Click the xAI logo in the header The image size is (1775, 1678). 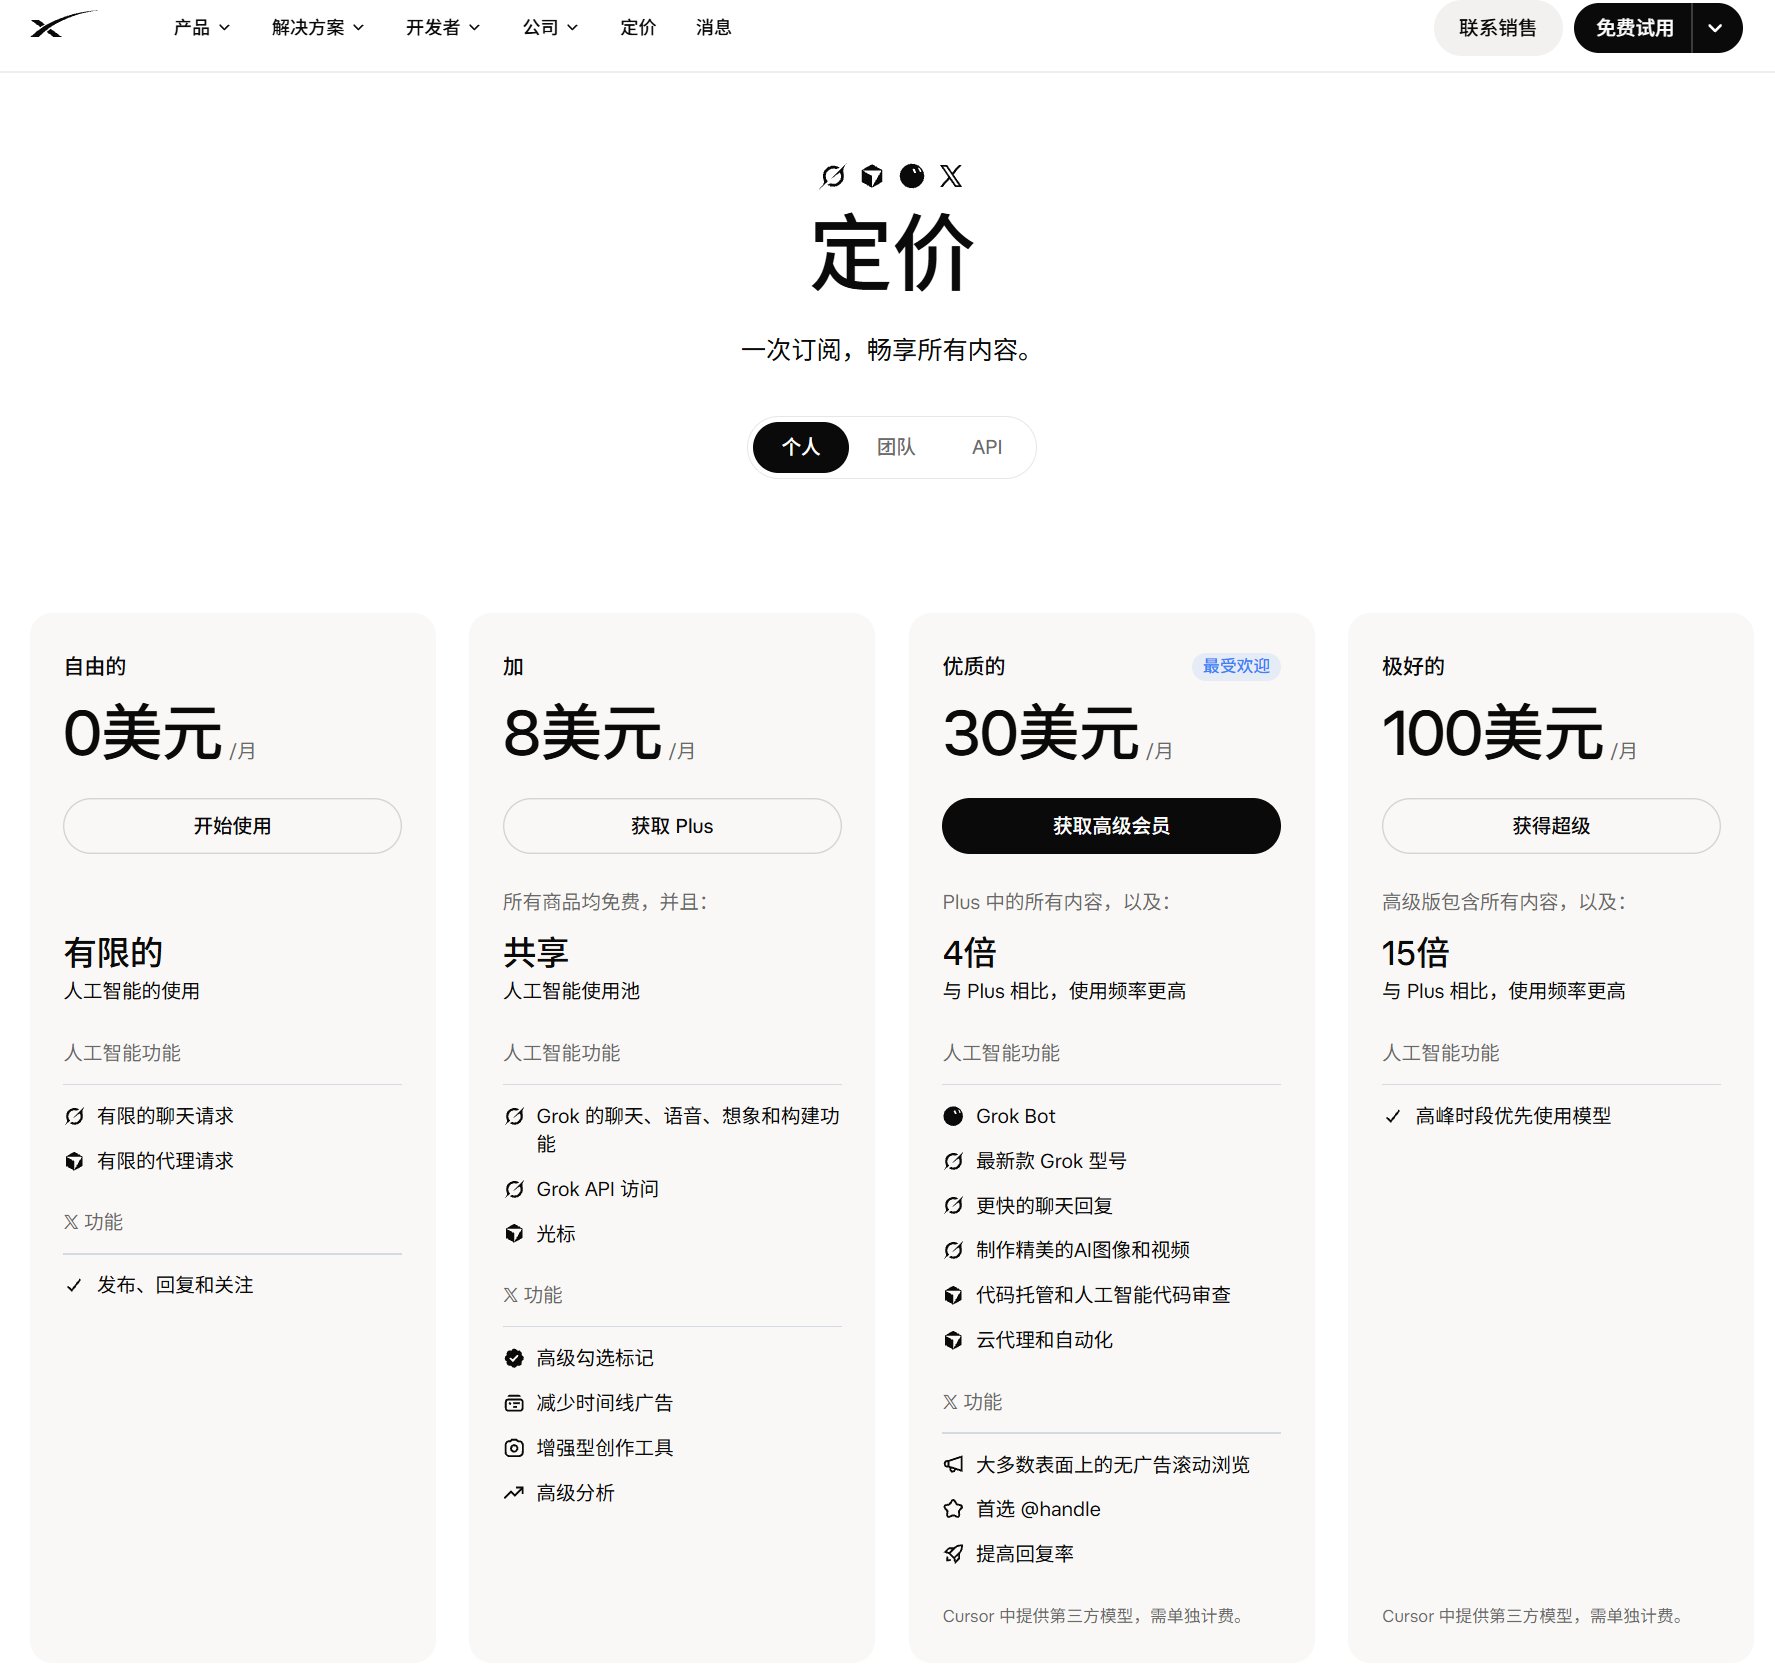[x=63, y=25]
